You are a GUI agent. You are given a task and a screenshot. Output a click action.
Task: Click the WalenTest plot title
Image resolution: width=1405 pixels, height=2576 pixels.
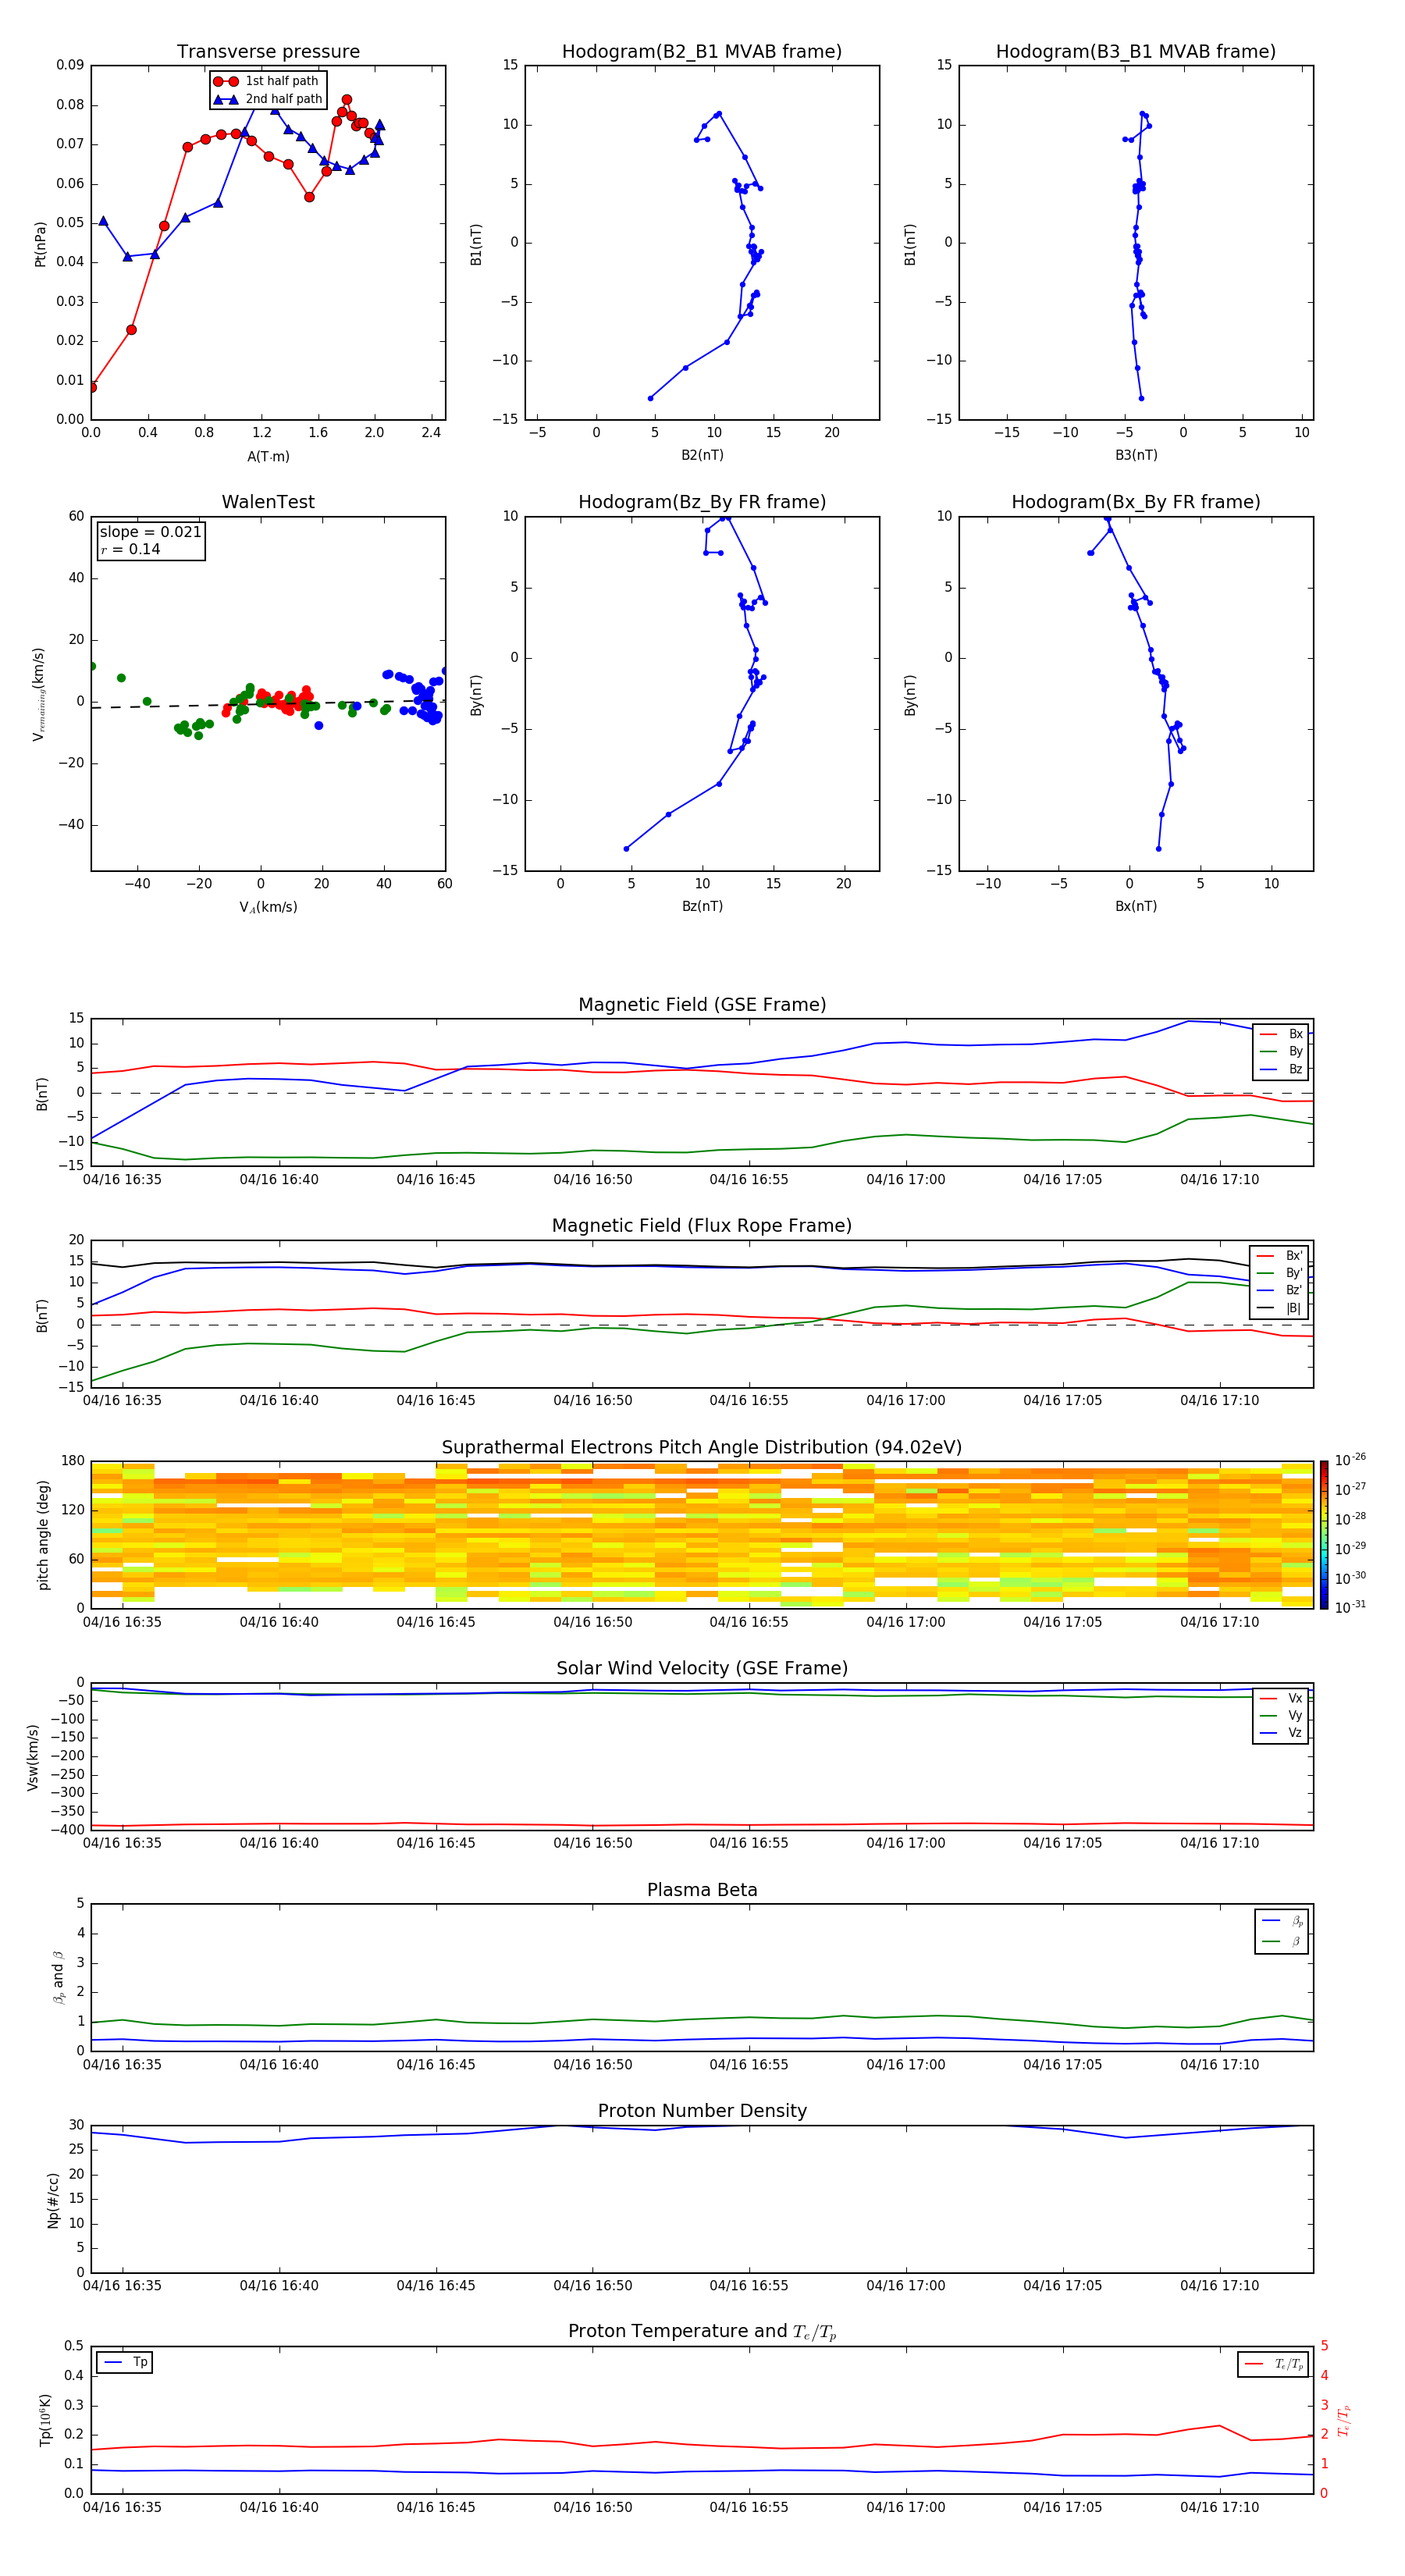[x=268, y=502]
